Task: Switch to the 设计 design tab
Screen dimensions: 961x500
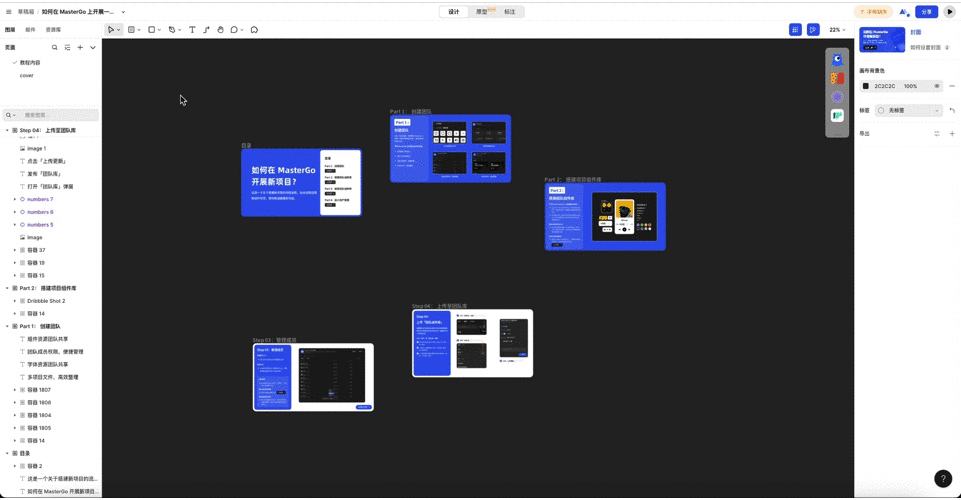Action: point(454,12)
